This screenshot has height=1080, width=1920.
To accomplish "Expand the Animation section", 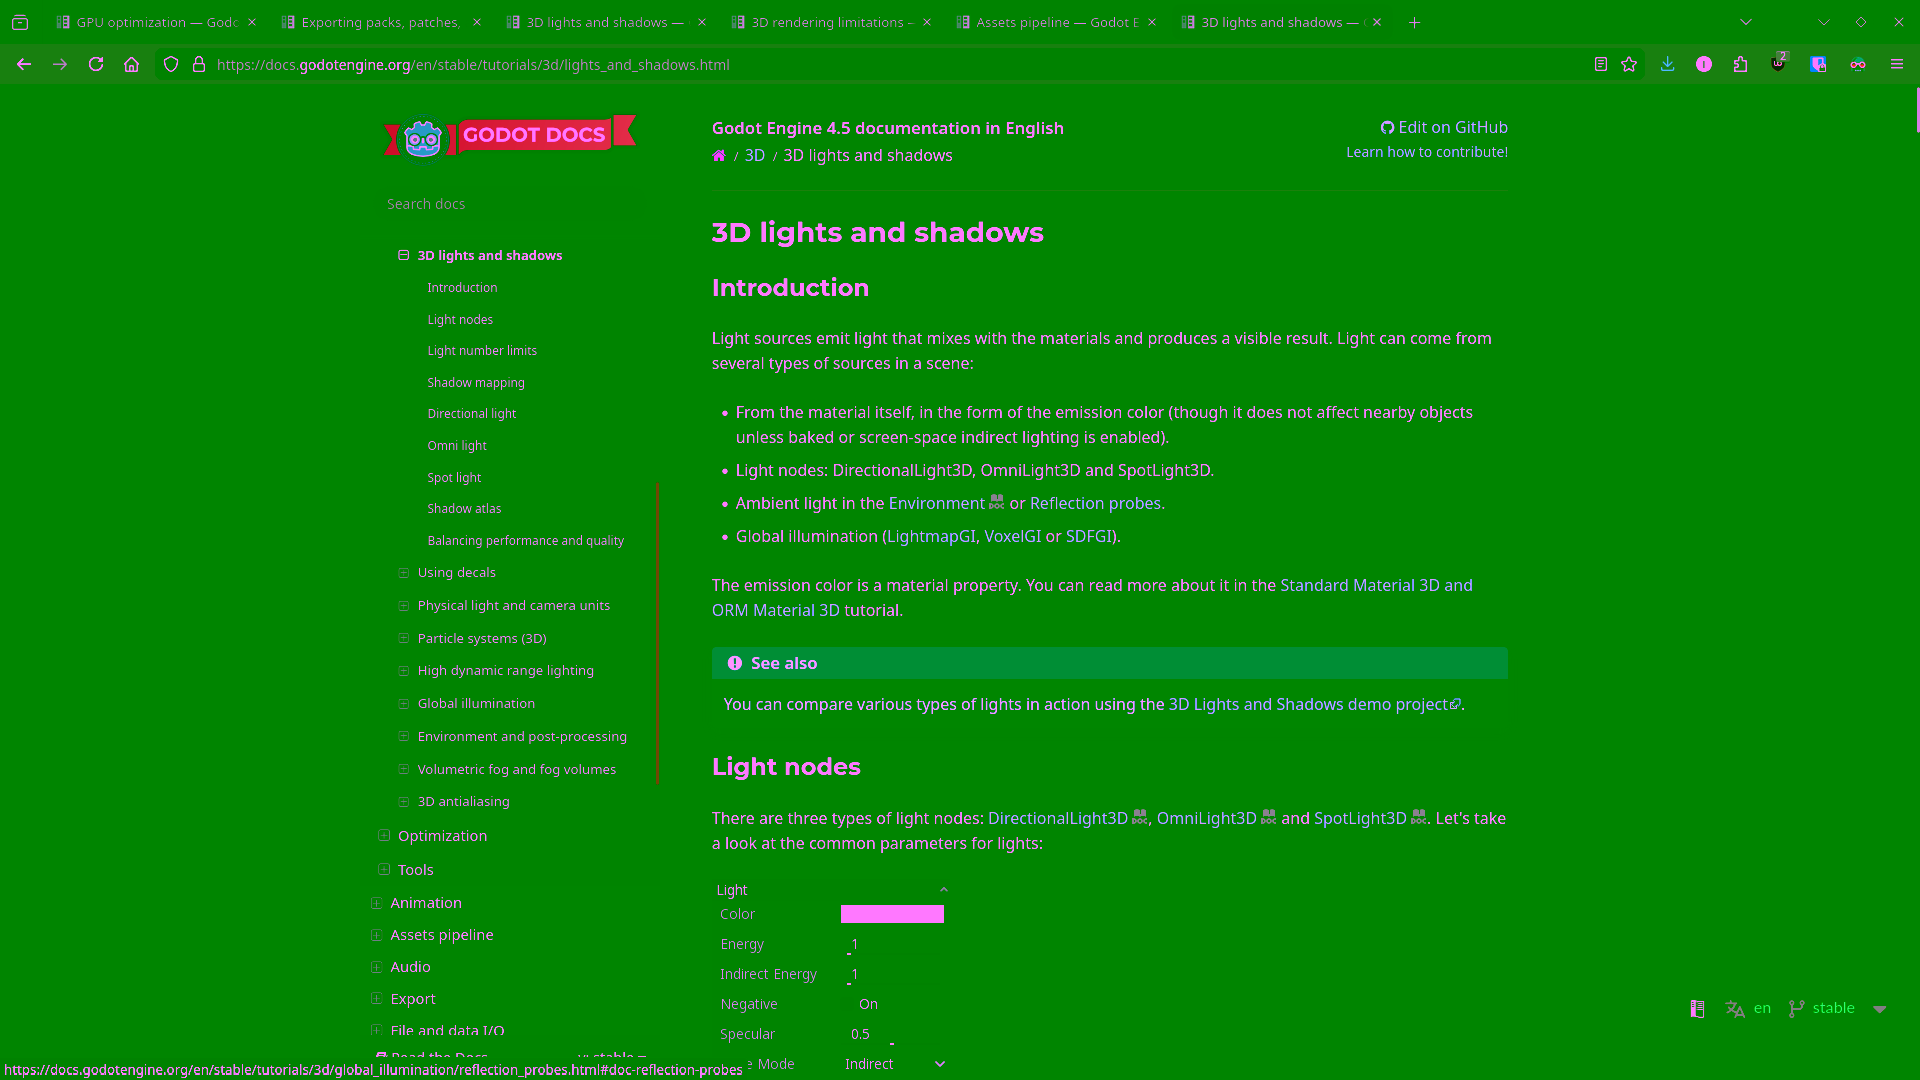I will click(376, 903).
